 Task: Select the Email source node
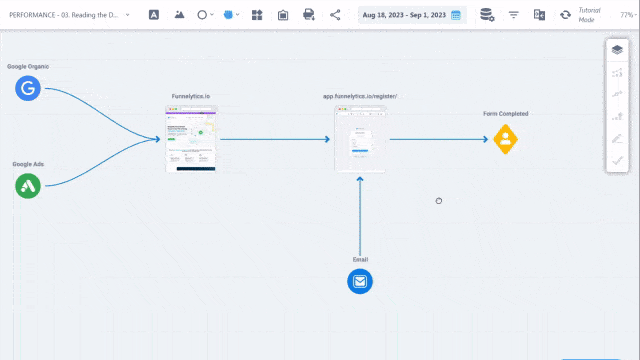360,281
